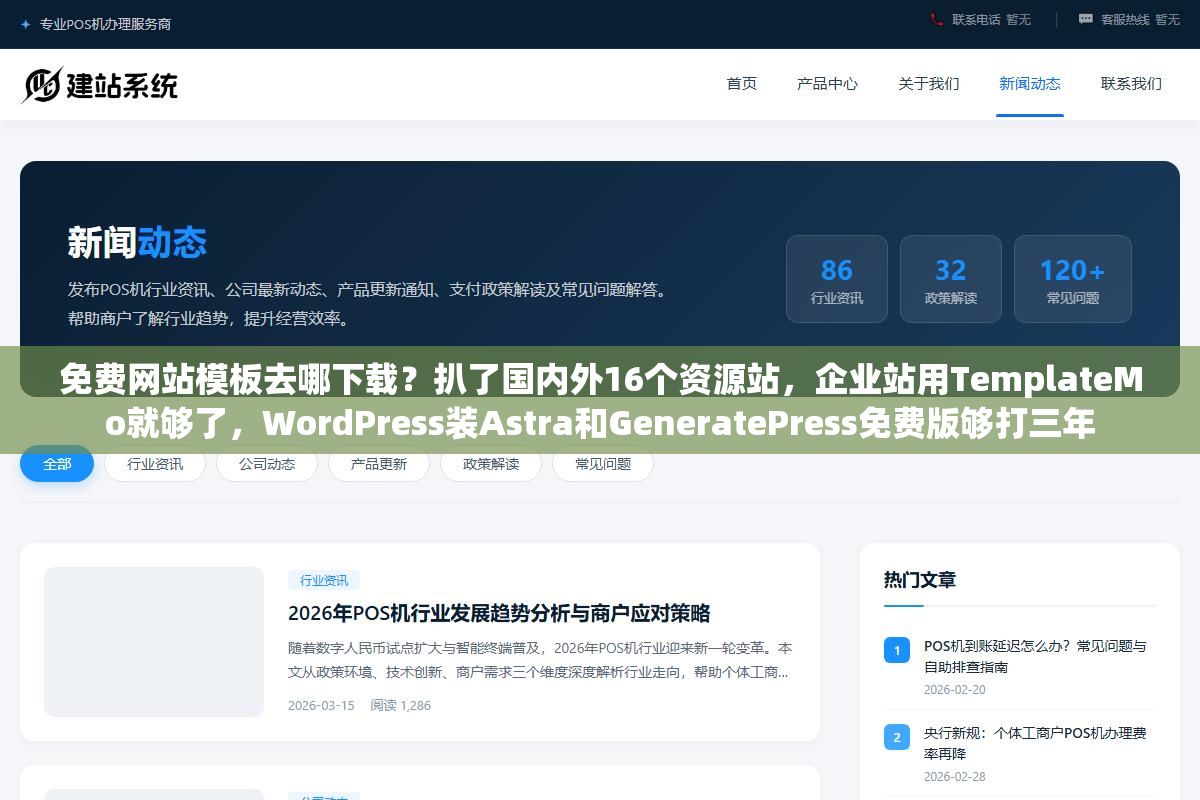Select the 全部 category filter
The width and height of the screenshot is (1200, 800).
coord(57,464)
